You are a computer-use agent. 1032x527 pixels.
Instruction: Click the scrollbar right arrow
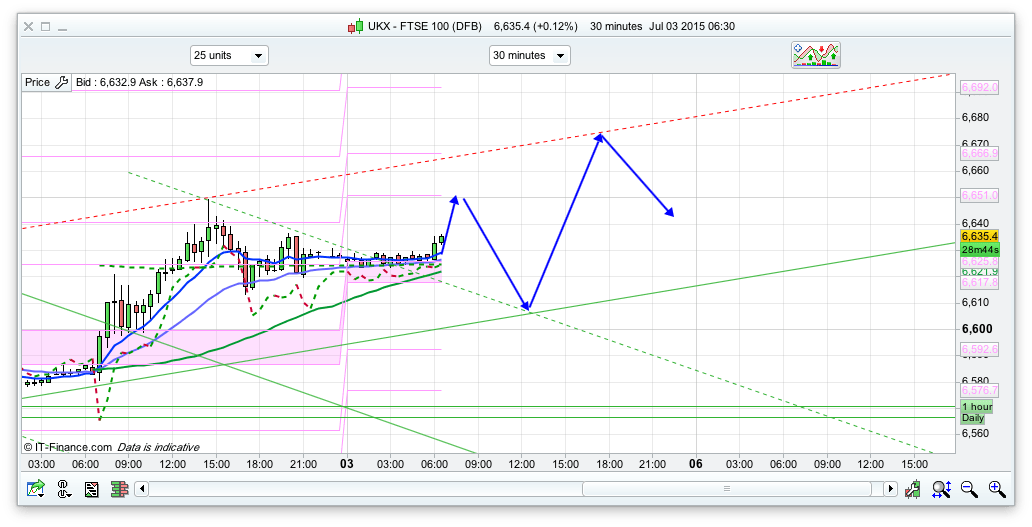[x=890, y=489]
